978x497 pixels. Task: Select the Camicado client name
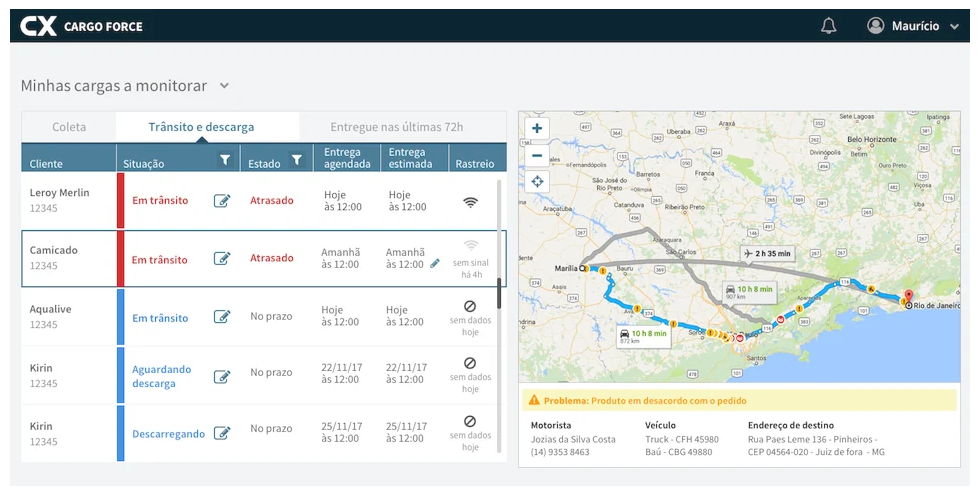[54, 250]
